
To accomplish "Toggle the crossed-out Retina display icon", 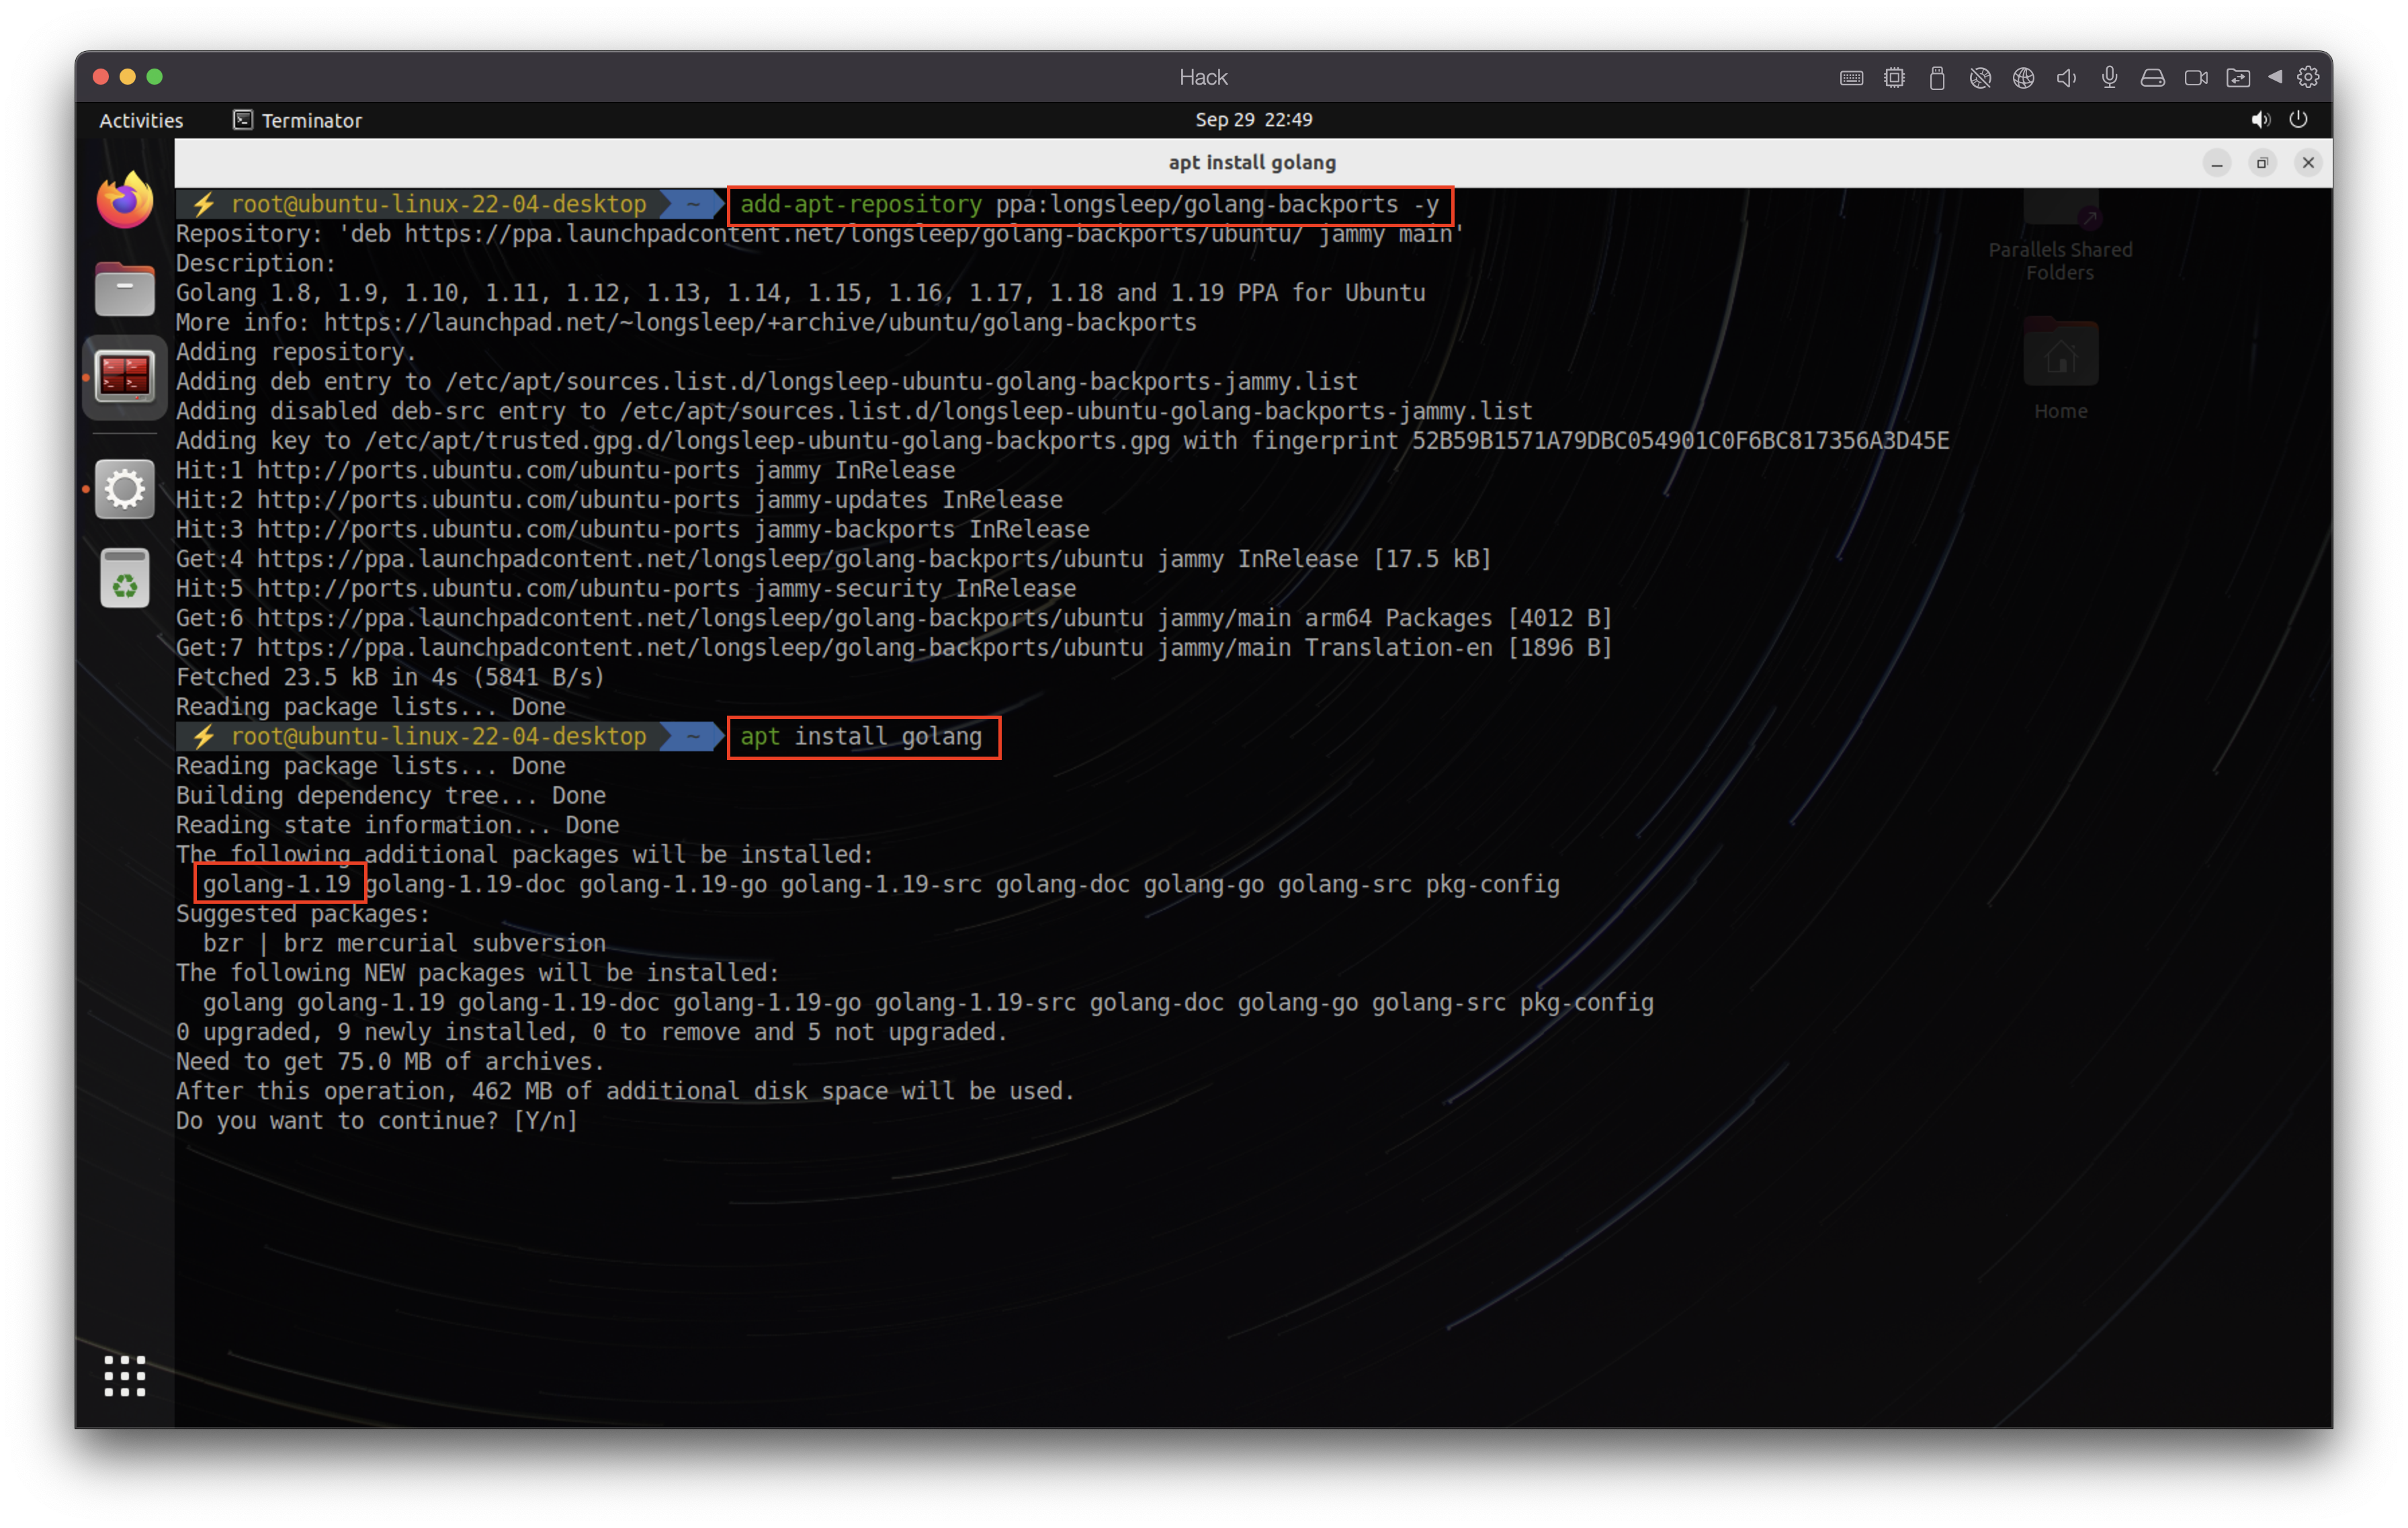I will [x=1980, y=78].
